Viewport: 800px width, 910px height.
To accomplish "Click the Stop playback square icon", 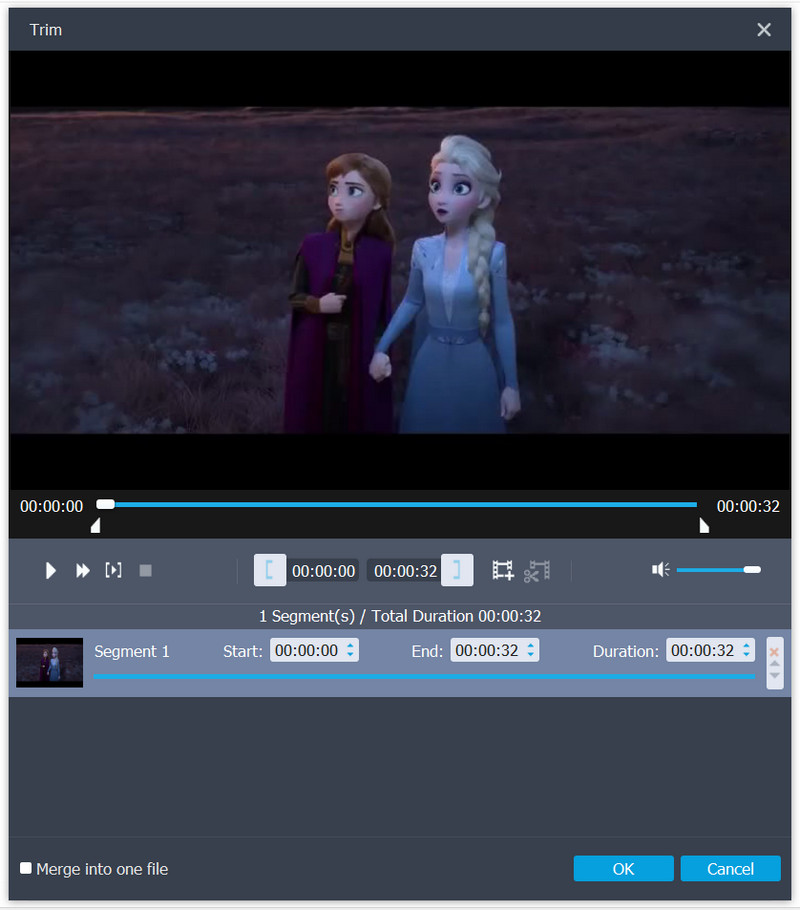I will tap(145, 570).
